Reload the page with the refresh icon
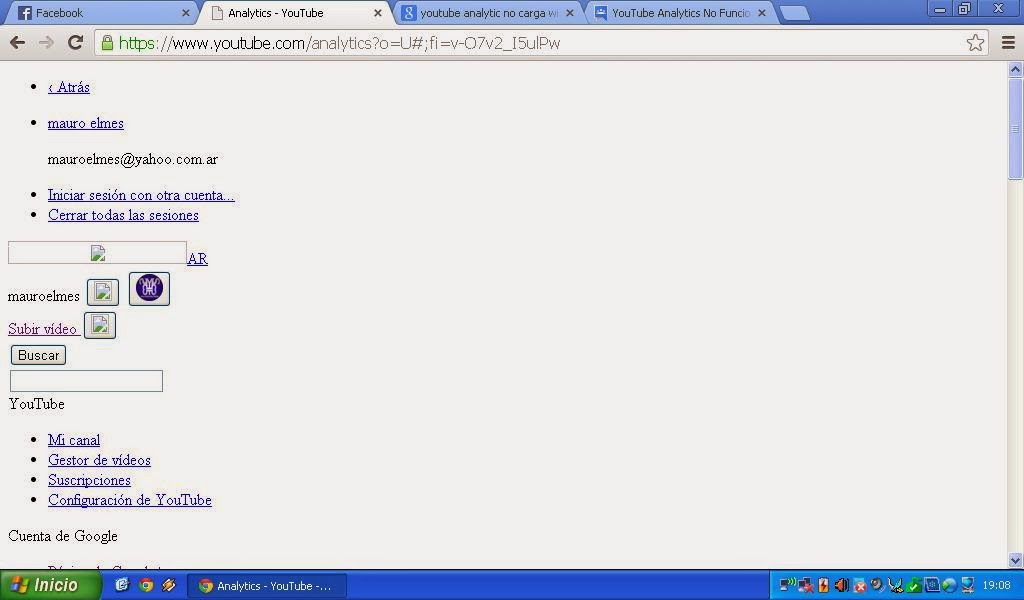This screenshot has width=1024, height=600. [75, 43]
